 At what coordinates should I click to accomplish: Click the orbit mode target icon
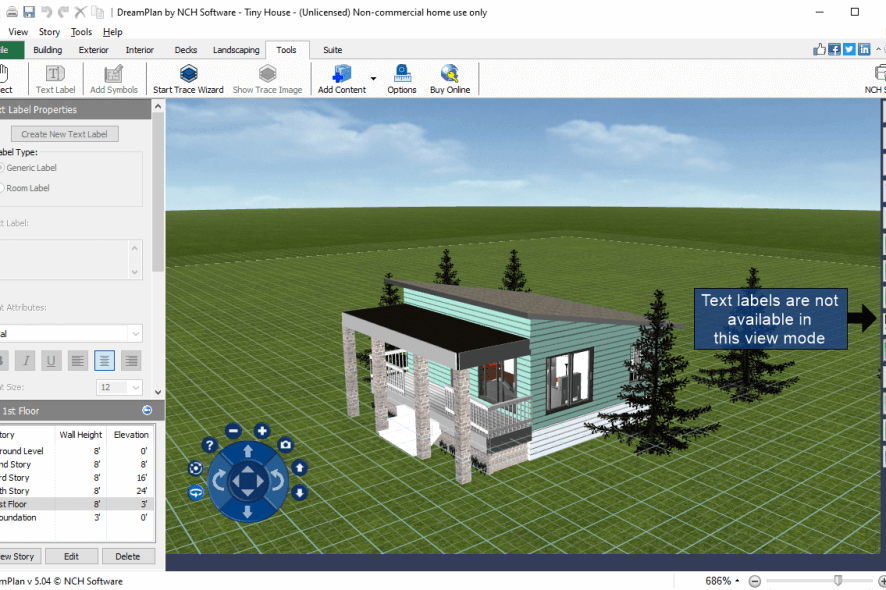(196, 468)
